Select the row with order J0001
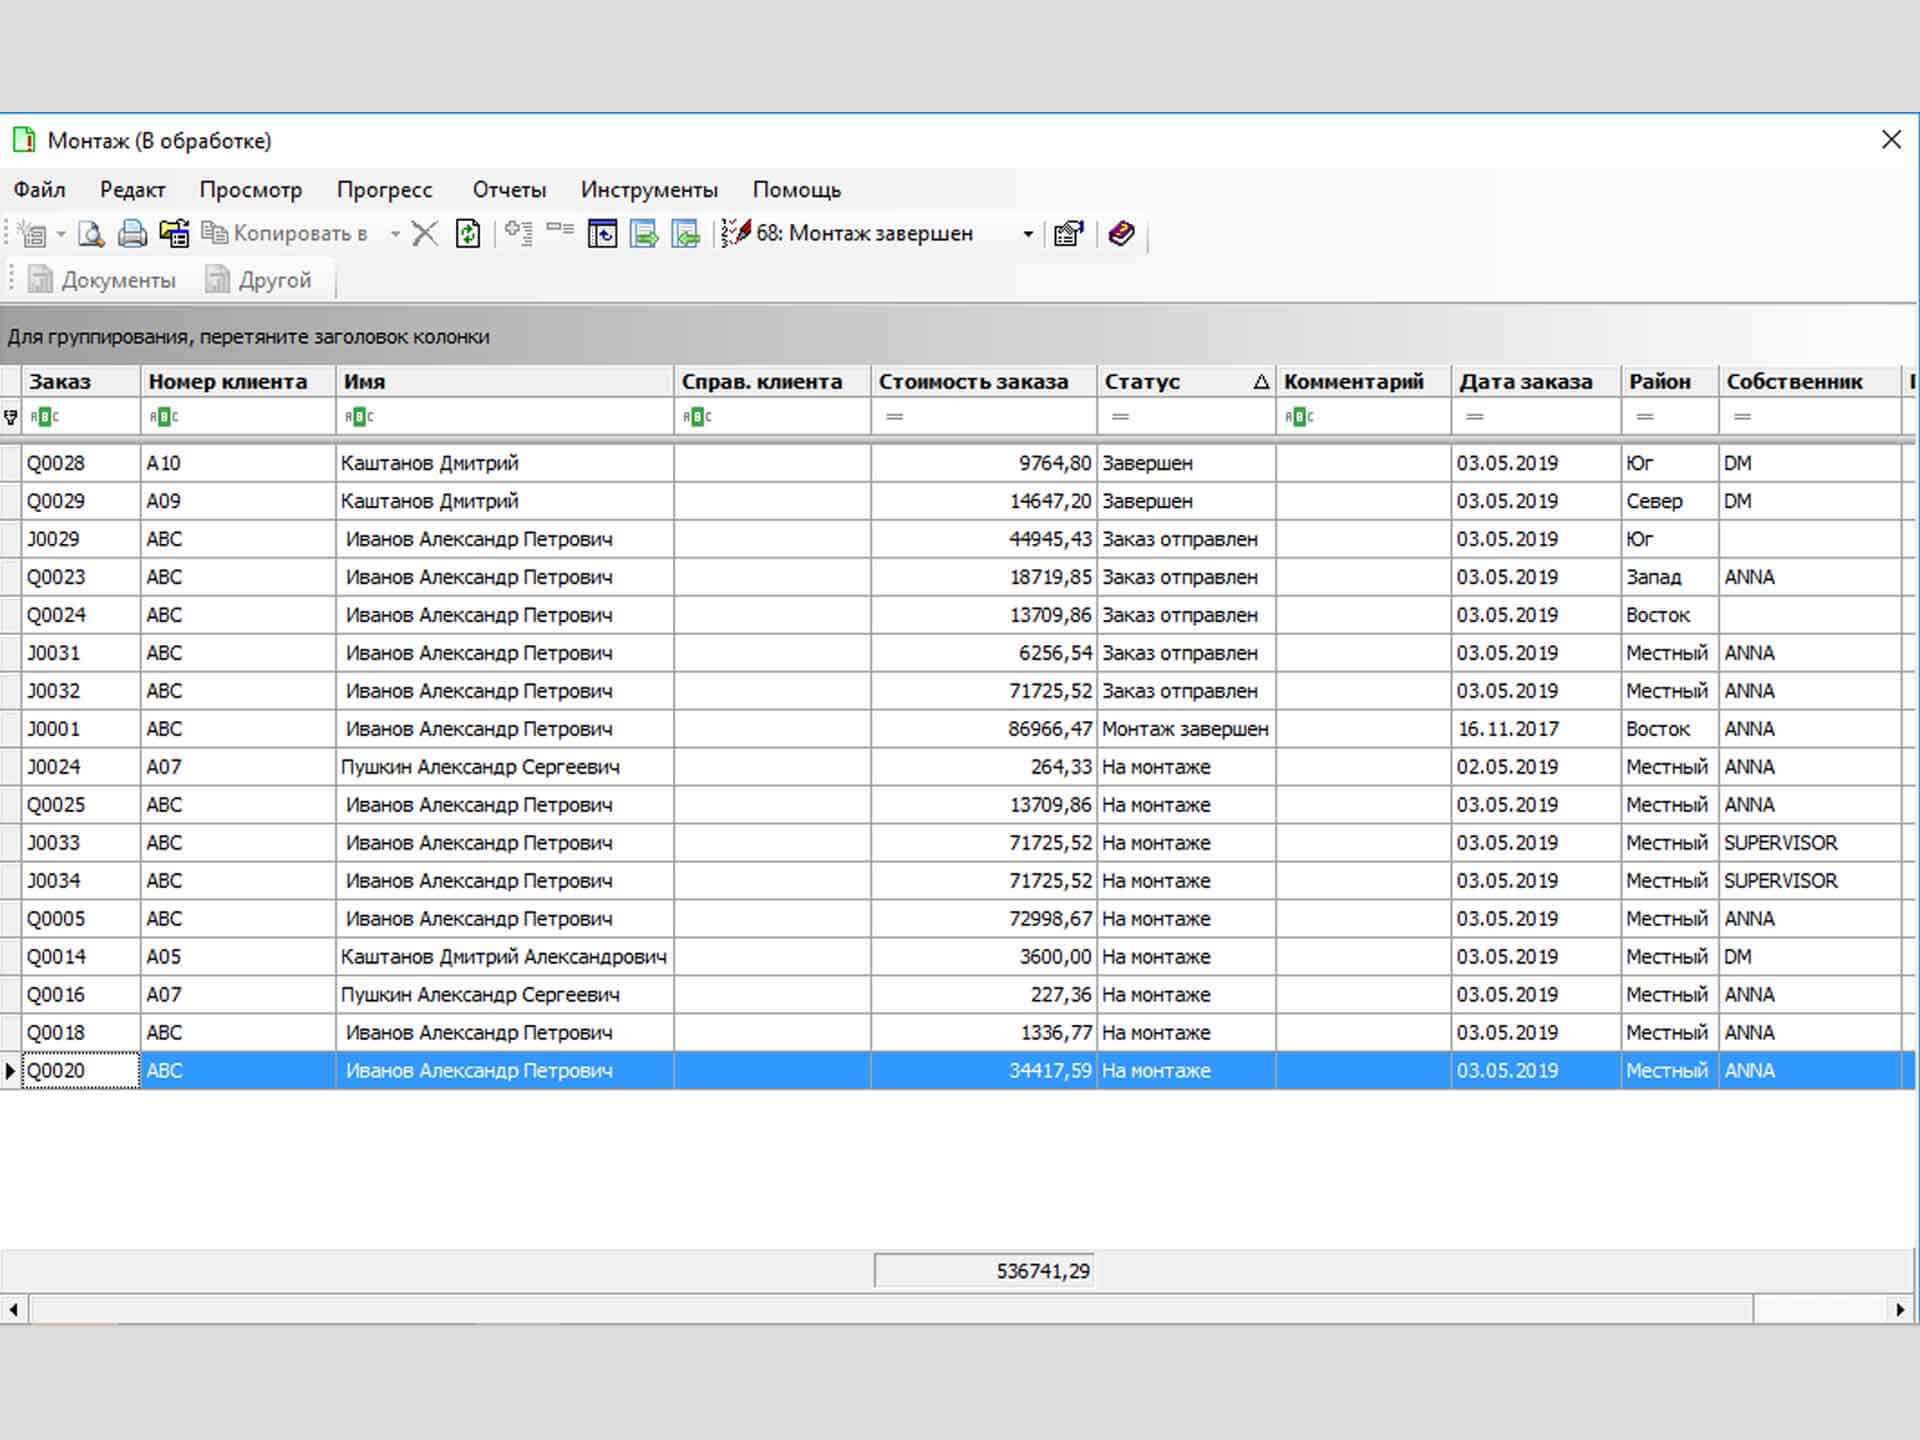The image size is (1920, 1440). tap(54, 729)
